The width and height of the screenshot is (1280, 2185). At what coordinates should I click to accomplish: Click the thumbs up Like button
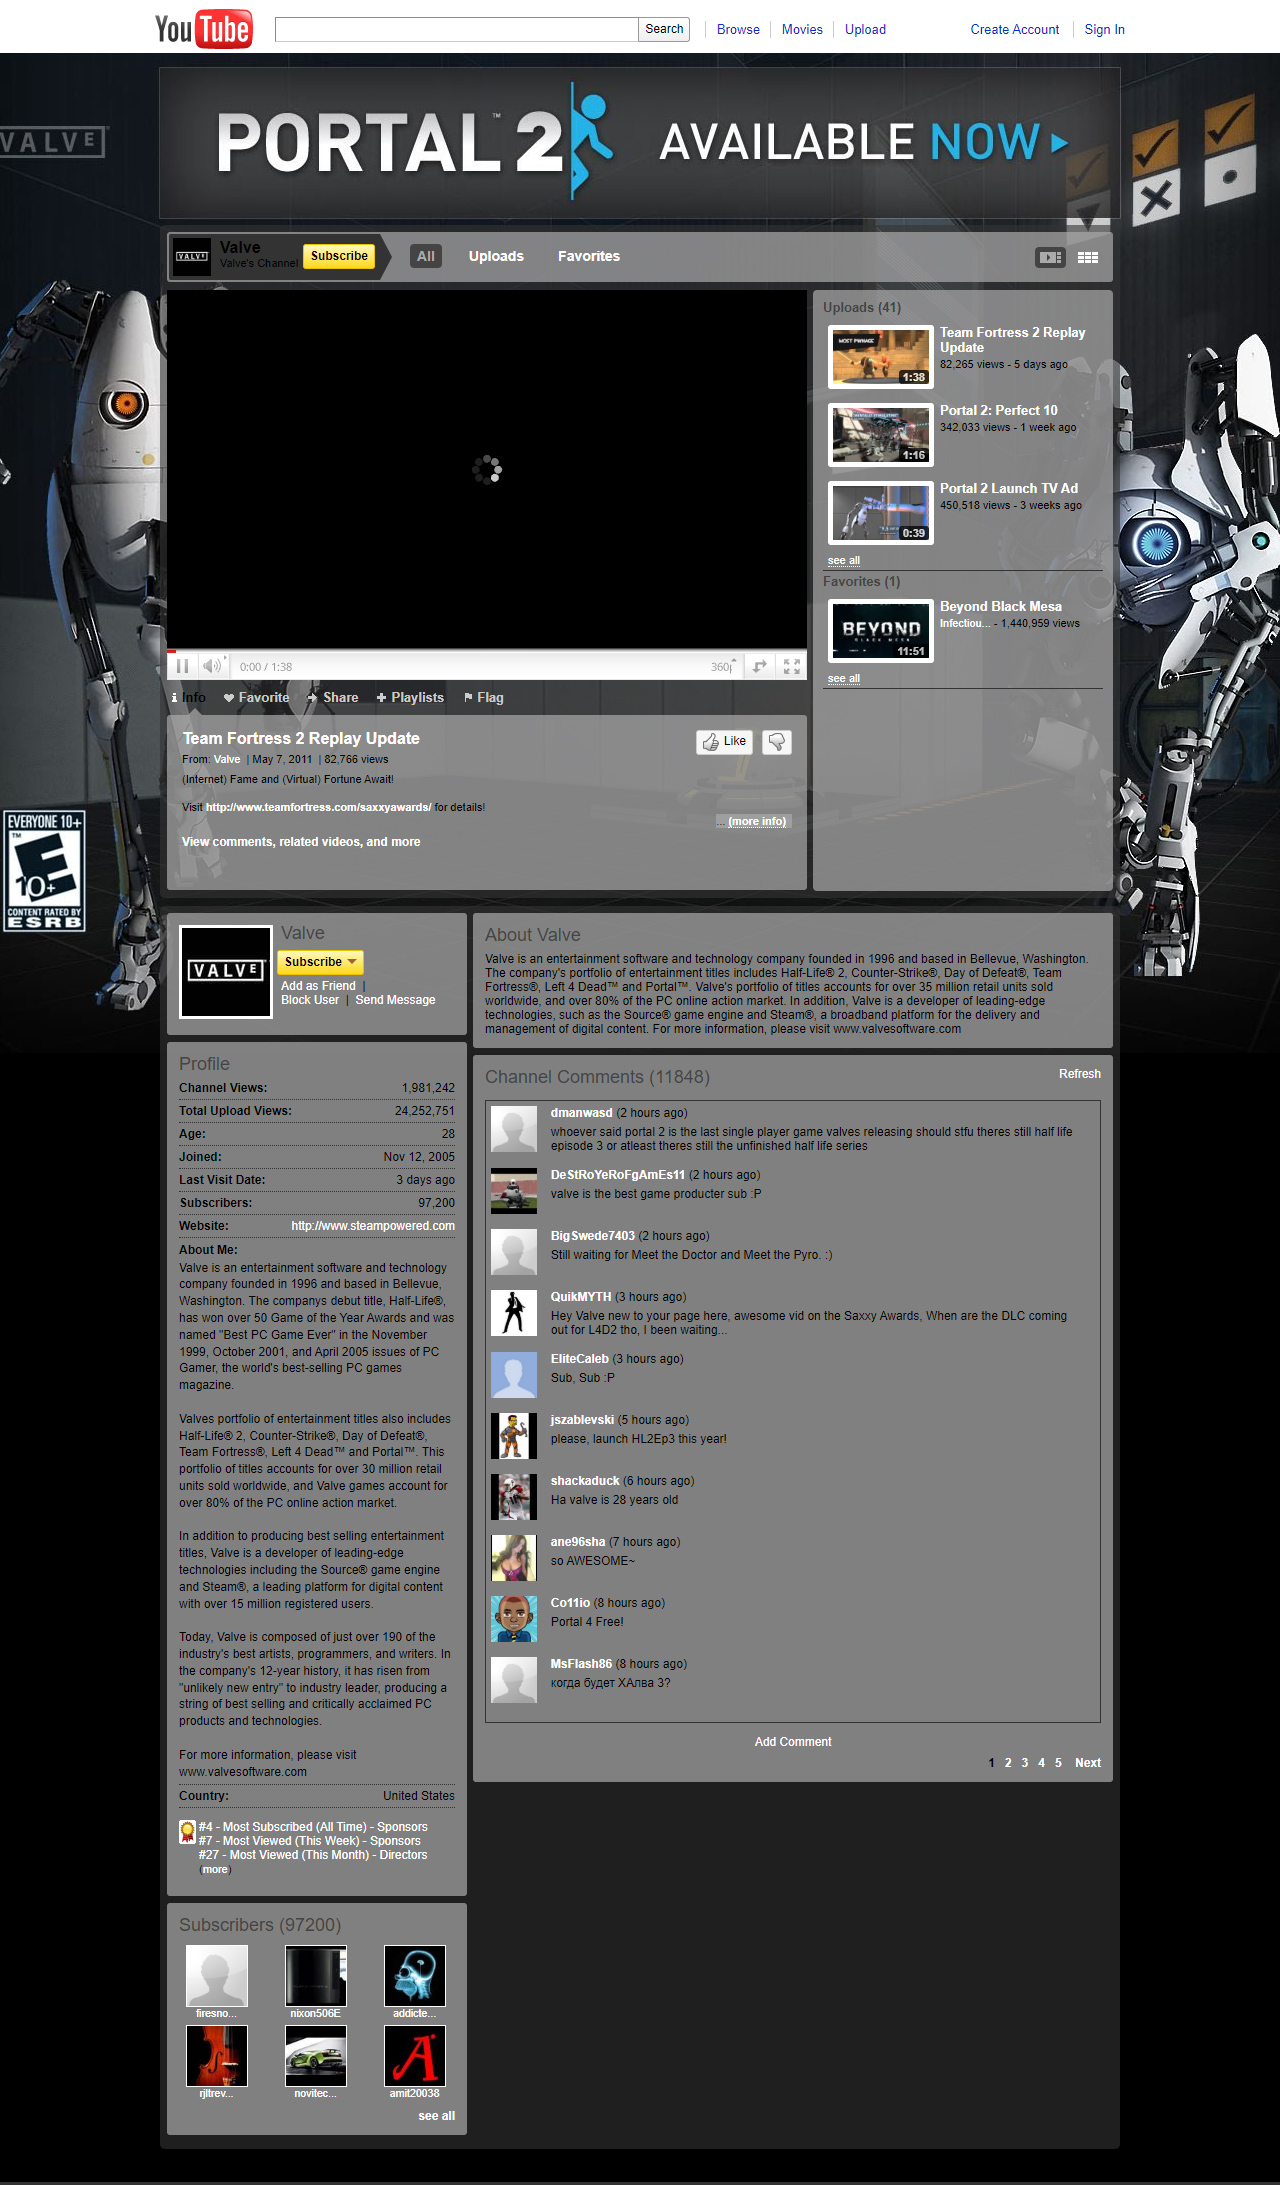coord(724,741)
